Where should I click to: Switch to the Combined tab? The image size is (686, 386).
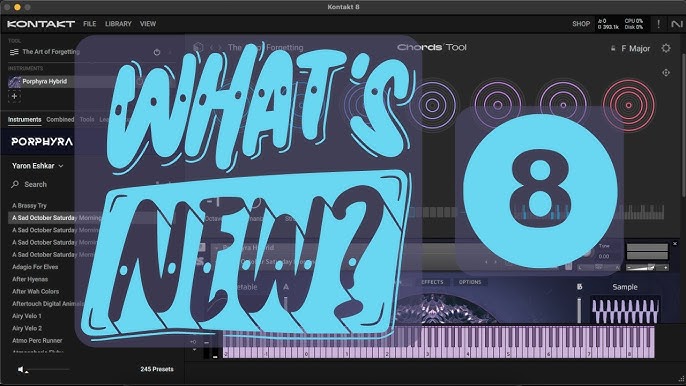point(60,119)
